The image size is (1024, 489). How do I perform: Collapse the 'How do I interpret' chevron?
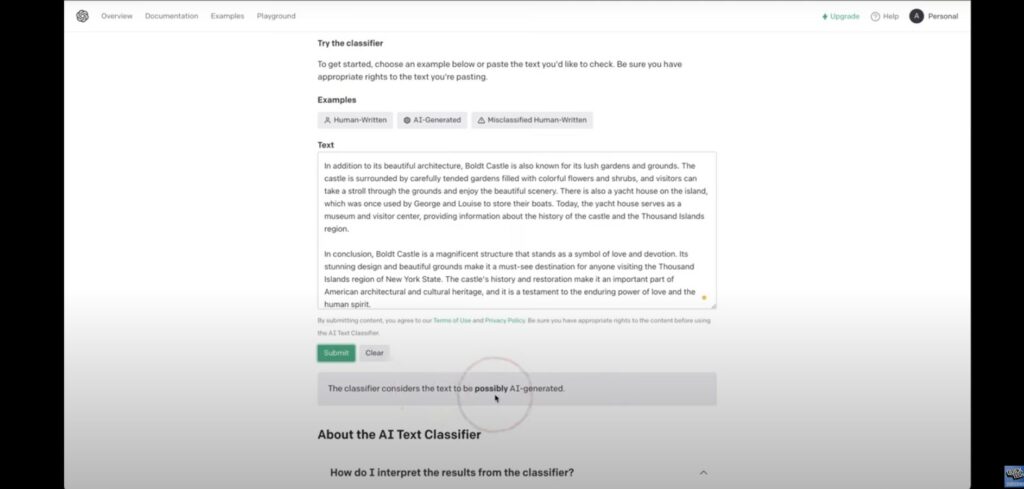coord(703,472)
